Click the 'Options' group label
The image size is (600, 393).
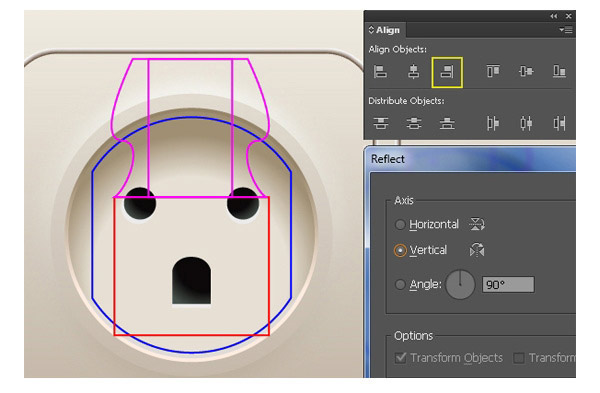[x=414, y=336]
